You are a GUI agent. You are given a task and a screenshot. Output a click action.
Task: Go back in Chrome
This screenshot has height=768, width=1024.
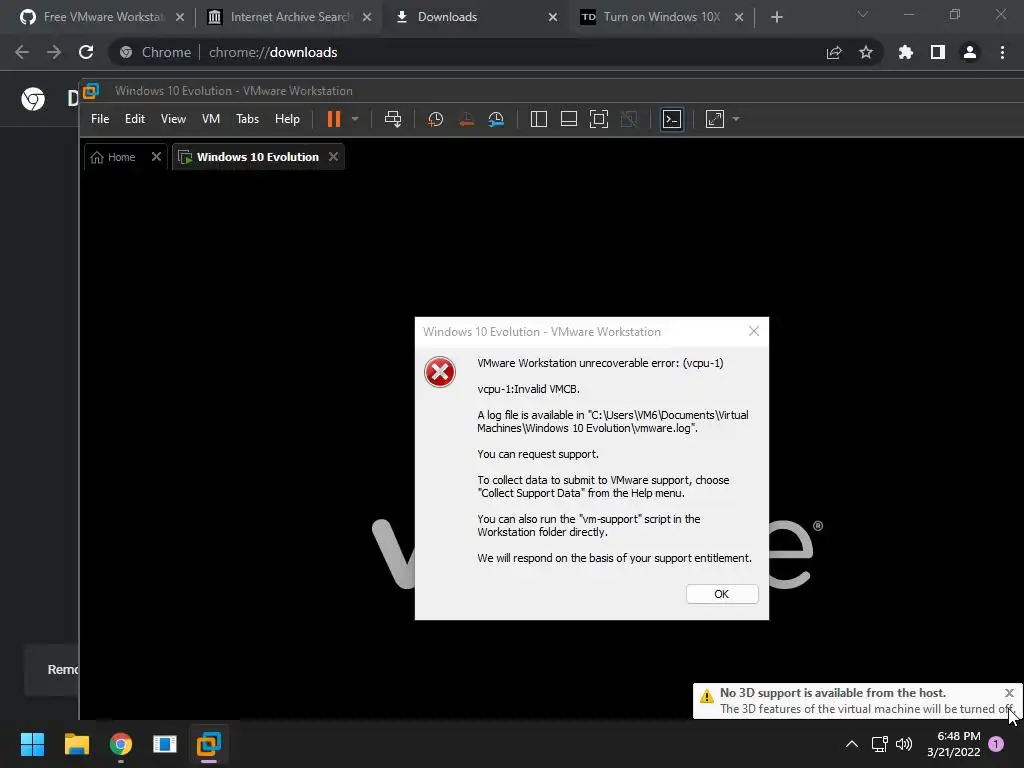click(22, 52)
